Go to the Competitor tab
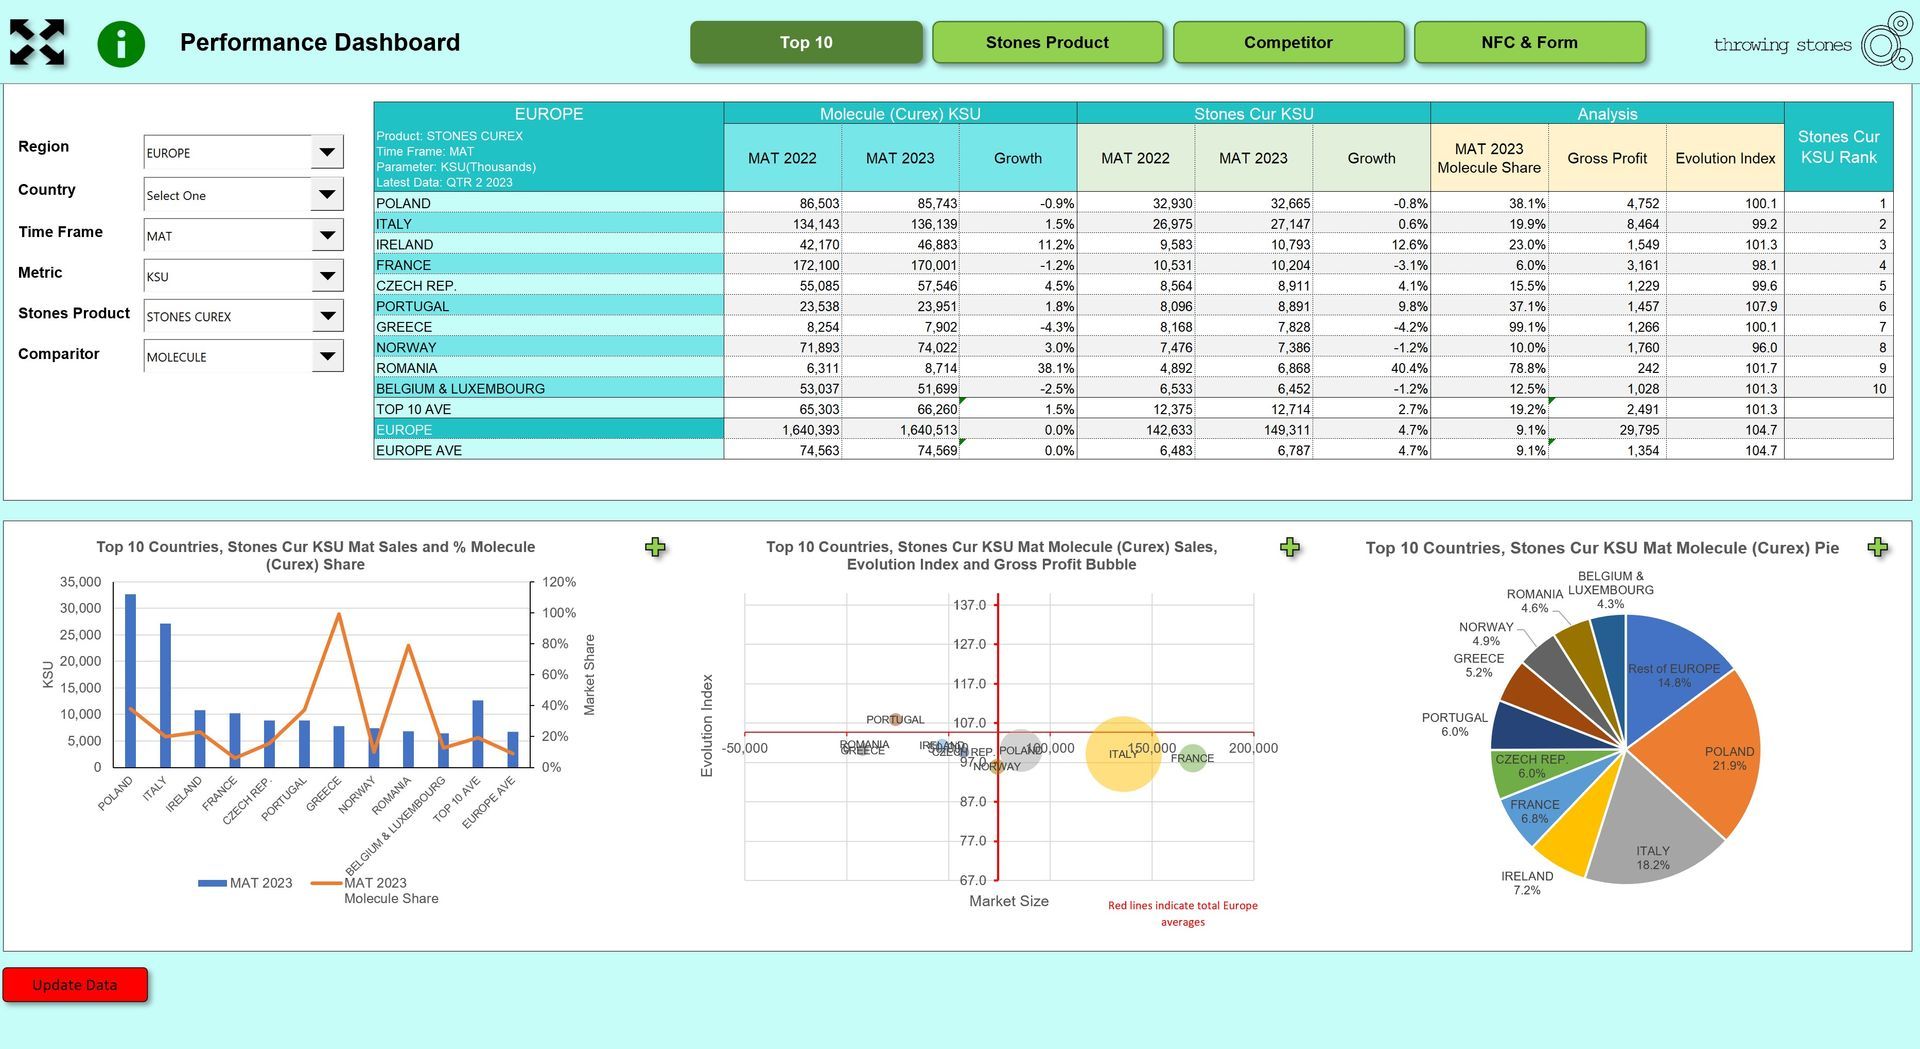Viewport: 1920px width, 1049px height. point(1288,42)
